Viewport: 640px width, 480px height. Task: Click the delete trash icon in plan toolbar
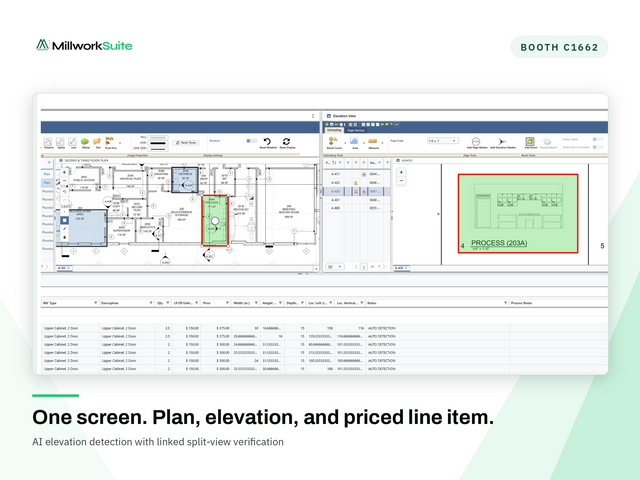coord(64,237)
